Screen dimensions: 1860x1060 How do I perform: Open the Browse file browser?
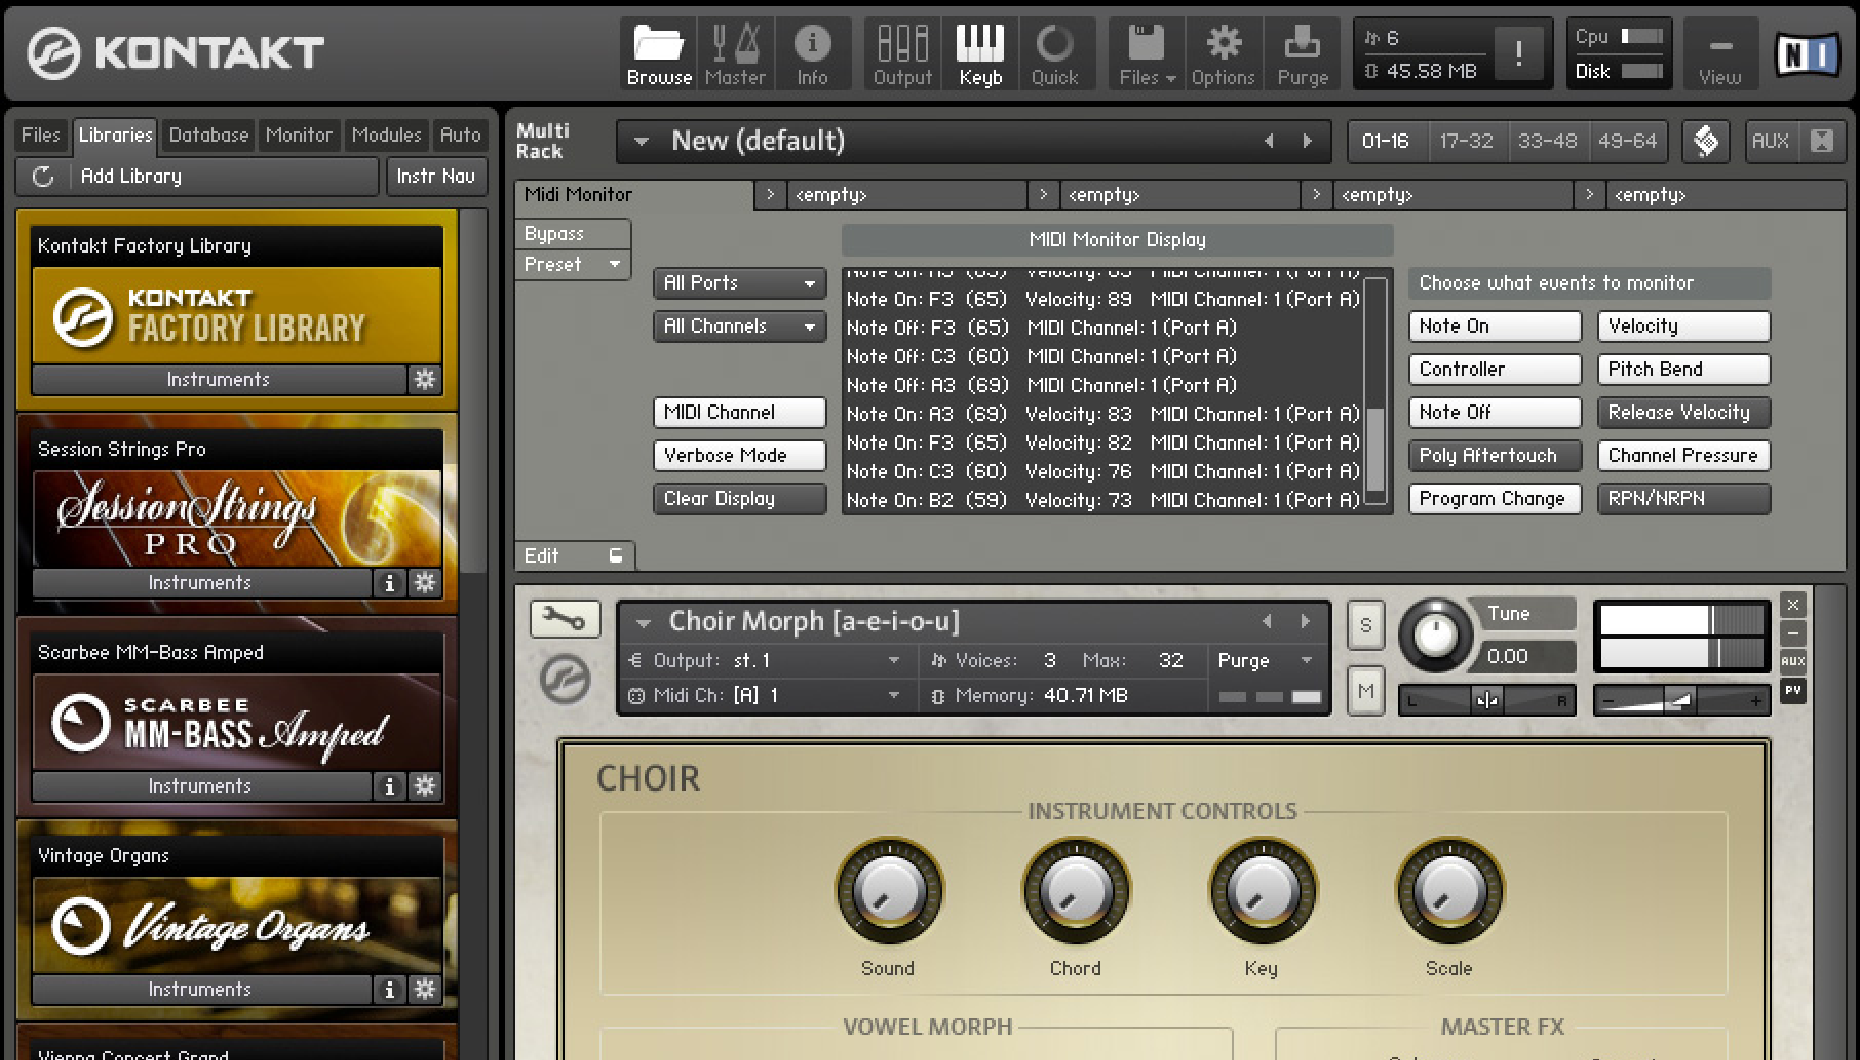click(657, 52)
